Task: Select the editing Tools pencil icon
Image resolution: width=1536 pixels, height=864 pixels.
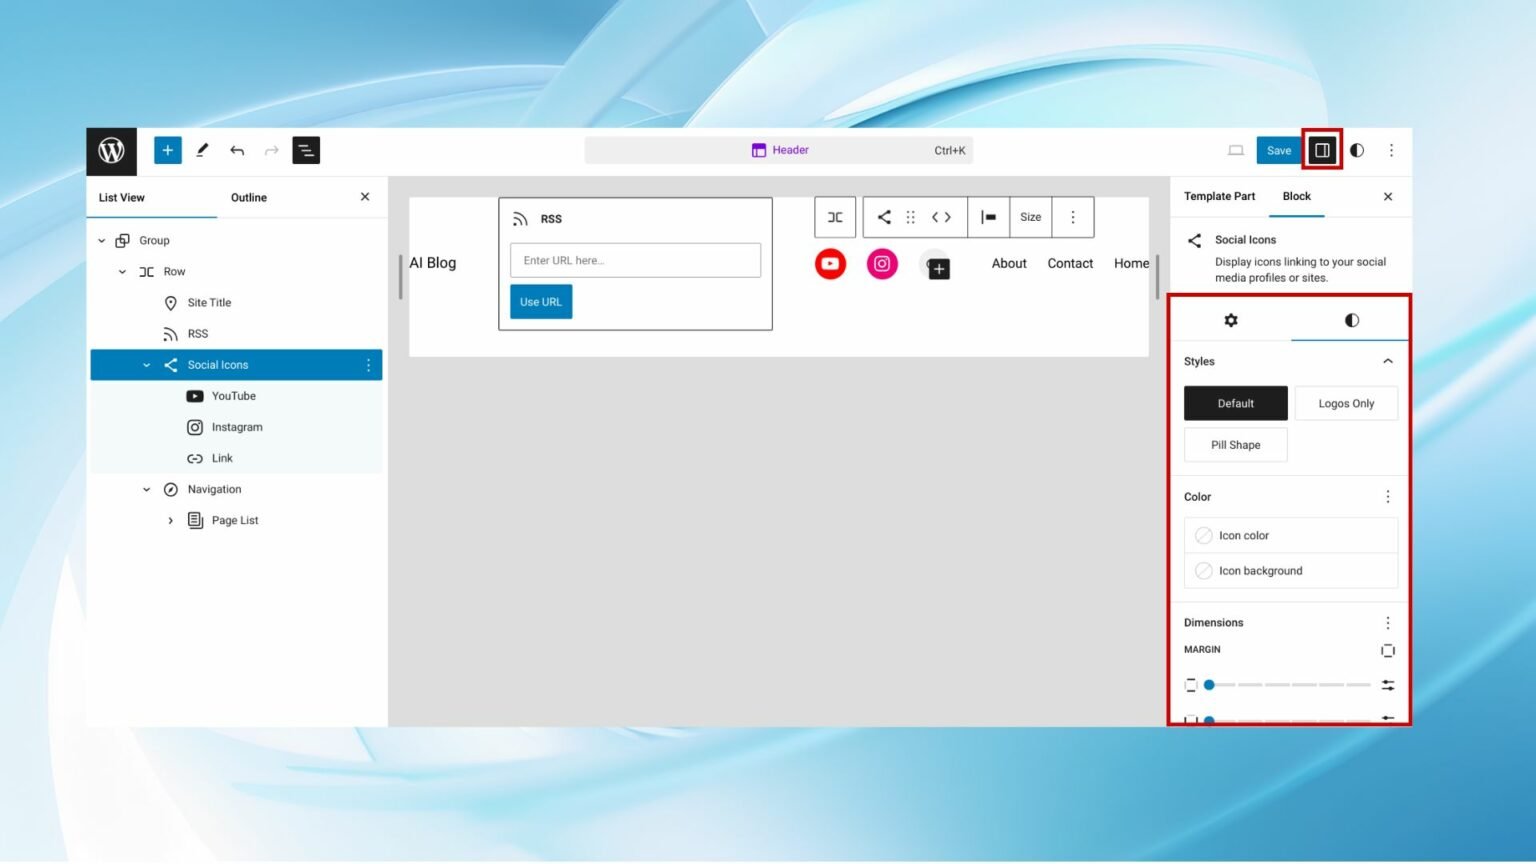Action: tap(201, 150)
